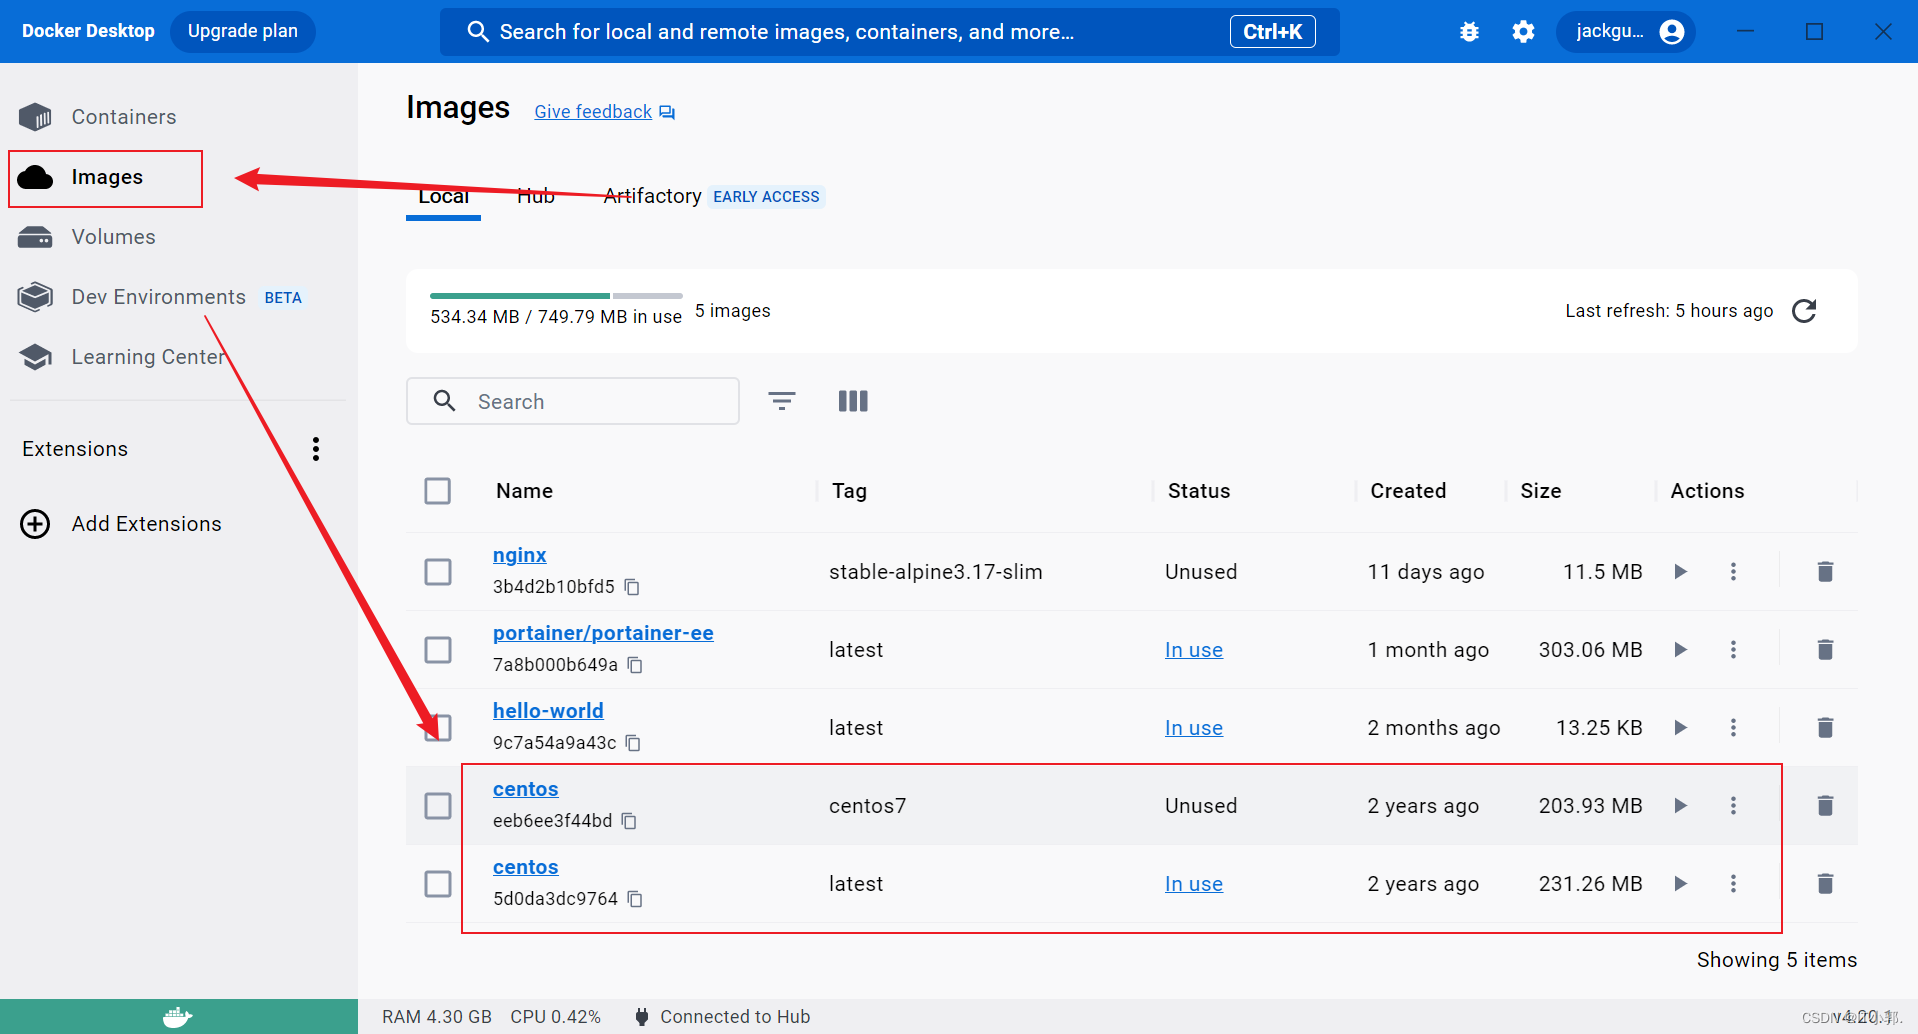Viewport: 1918px width, 1034px height.
Task: Switch to the Hub tab
Action: tap(536, 196)
